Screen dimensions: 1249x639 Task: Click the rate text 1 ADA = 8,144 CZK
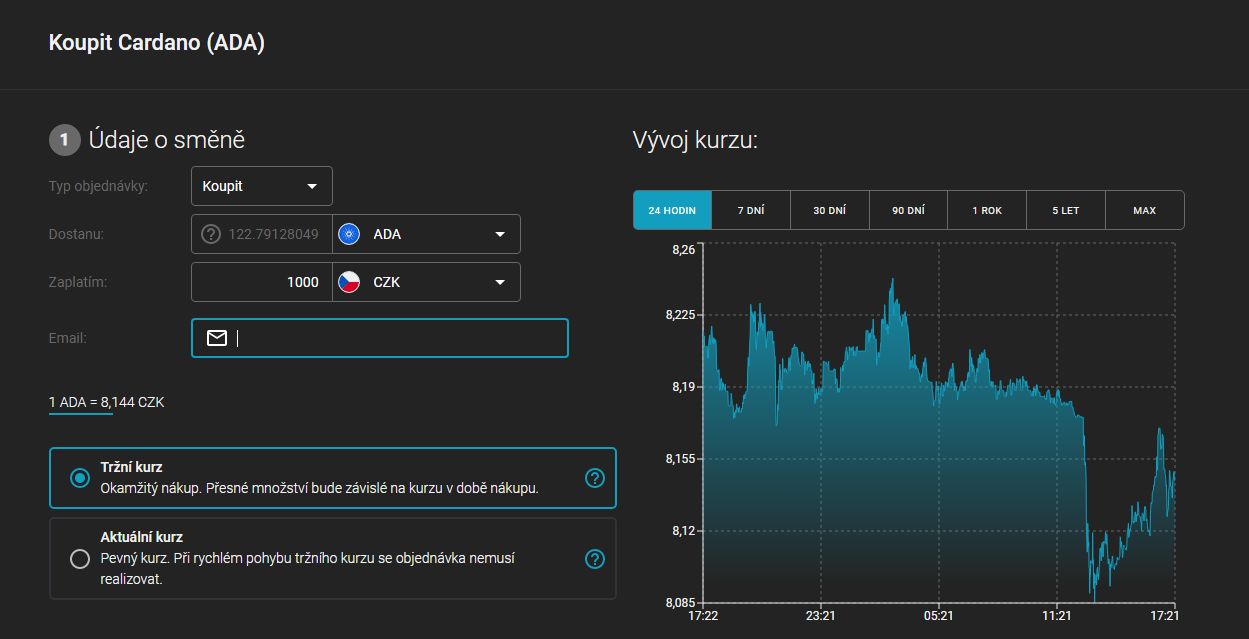point(106,402)
